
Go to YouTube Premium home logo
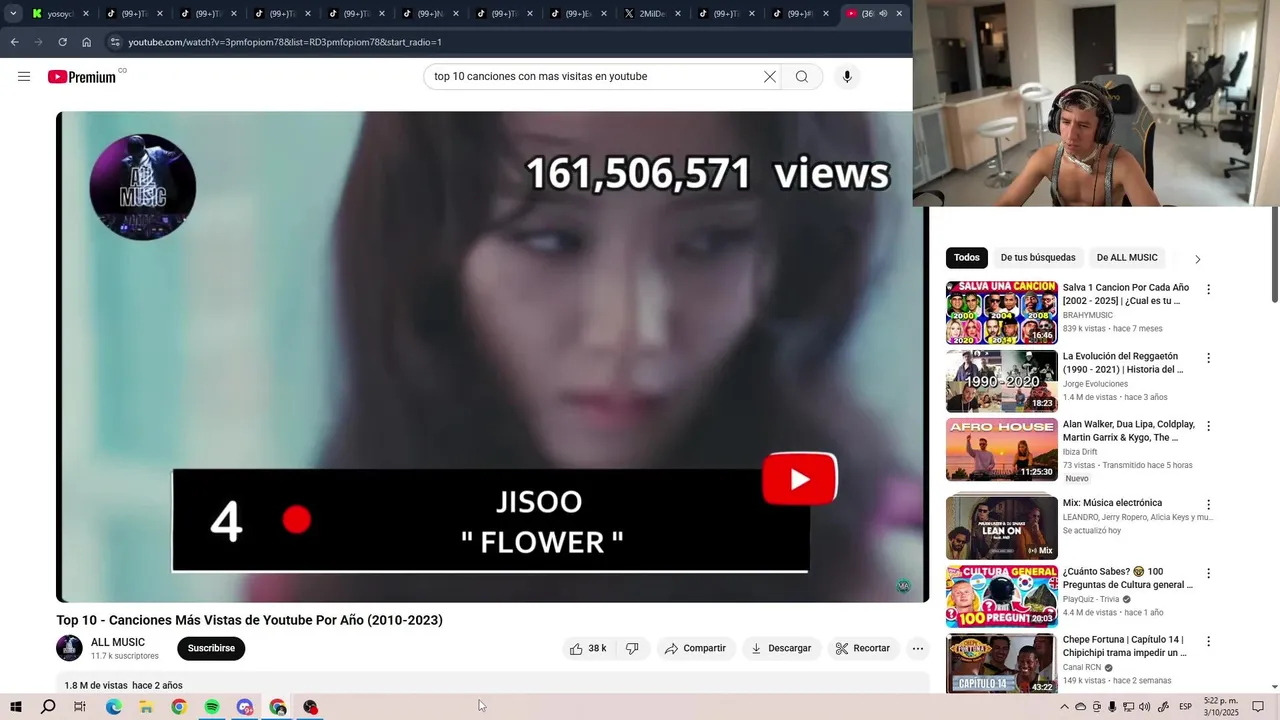pos(82,77)
